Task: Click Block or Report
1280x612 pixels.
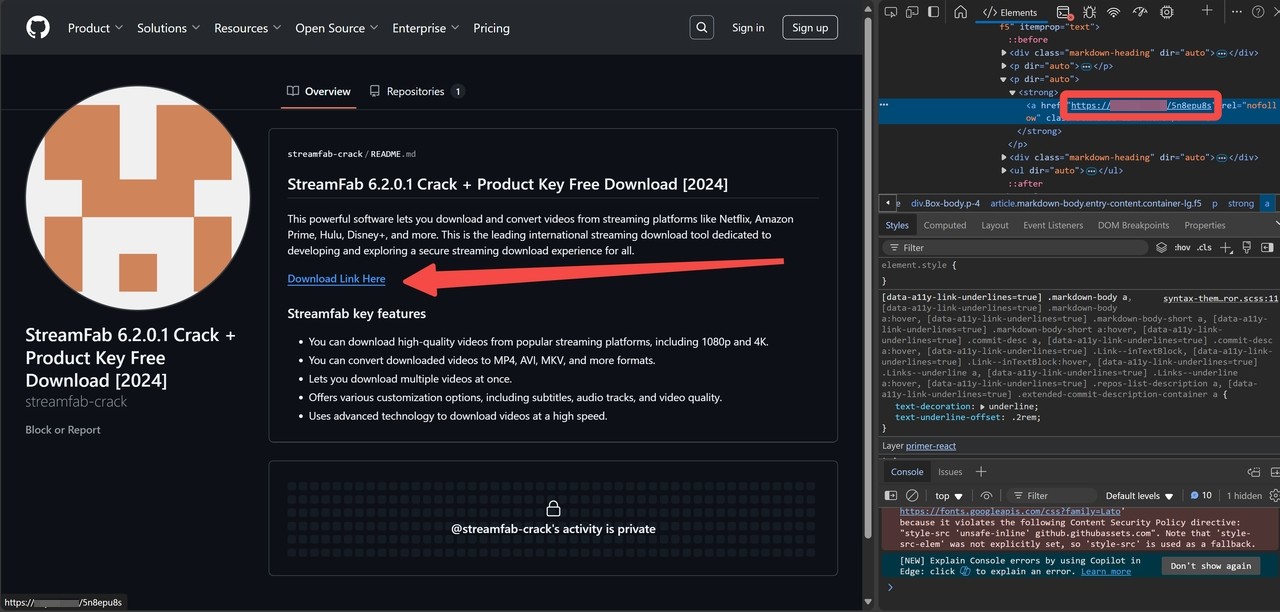Action: point(63,430)
